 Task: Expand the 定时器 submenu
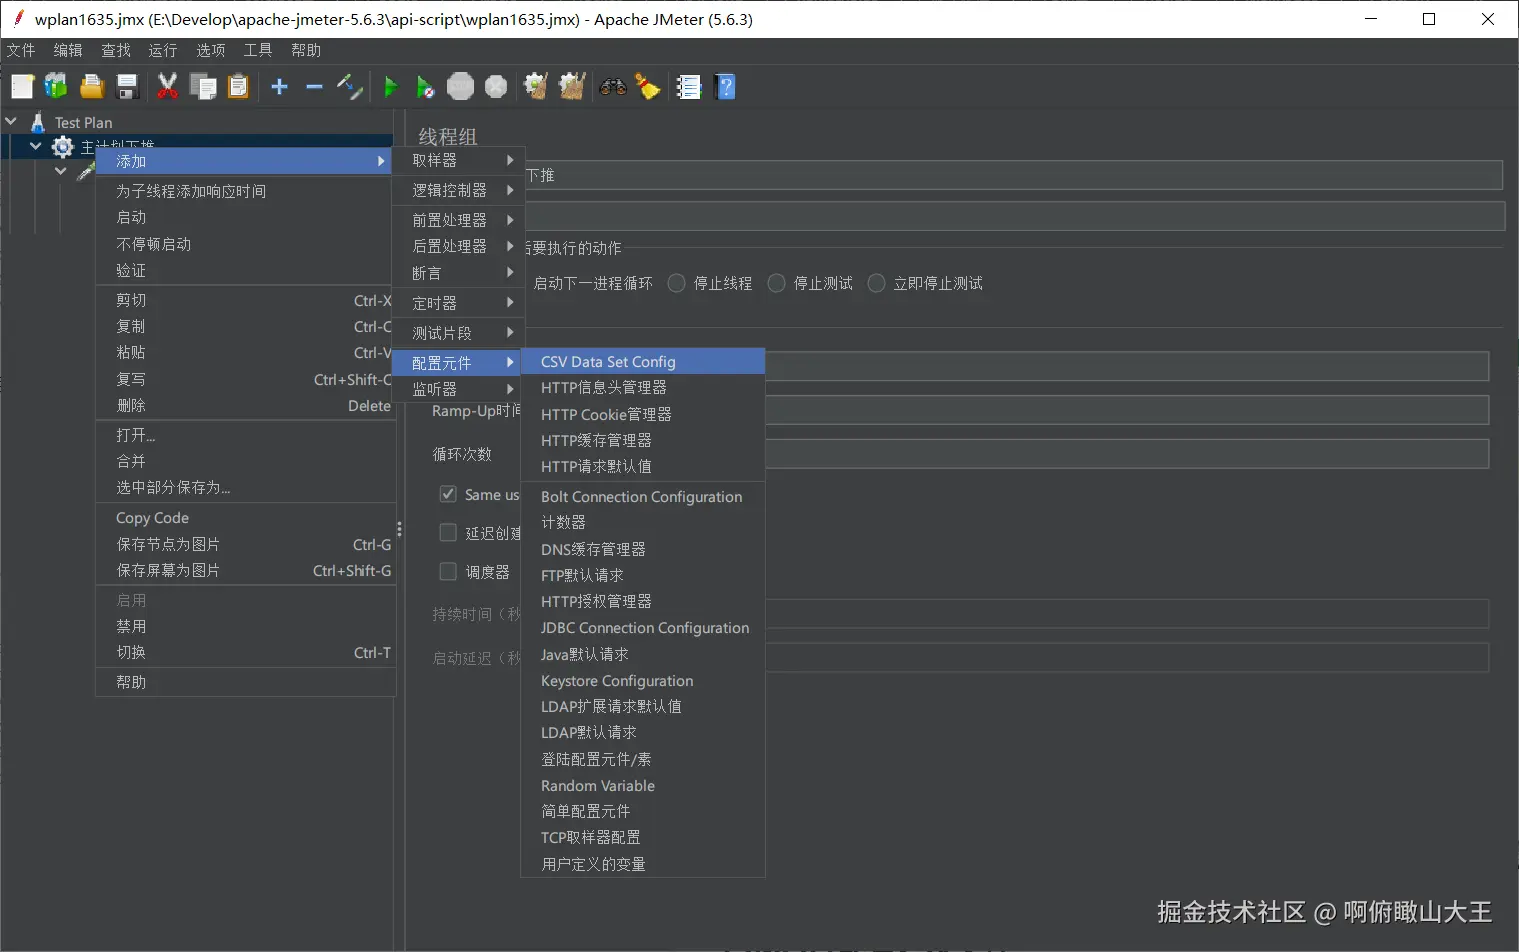(x=458, y=303)
